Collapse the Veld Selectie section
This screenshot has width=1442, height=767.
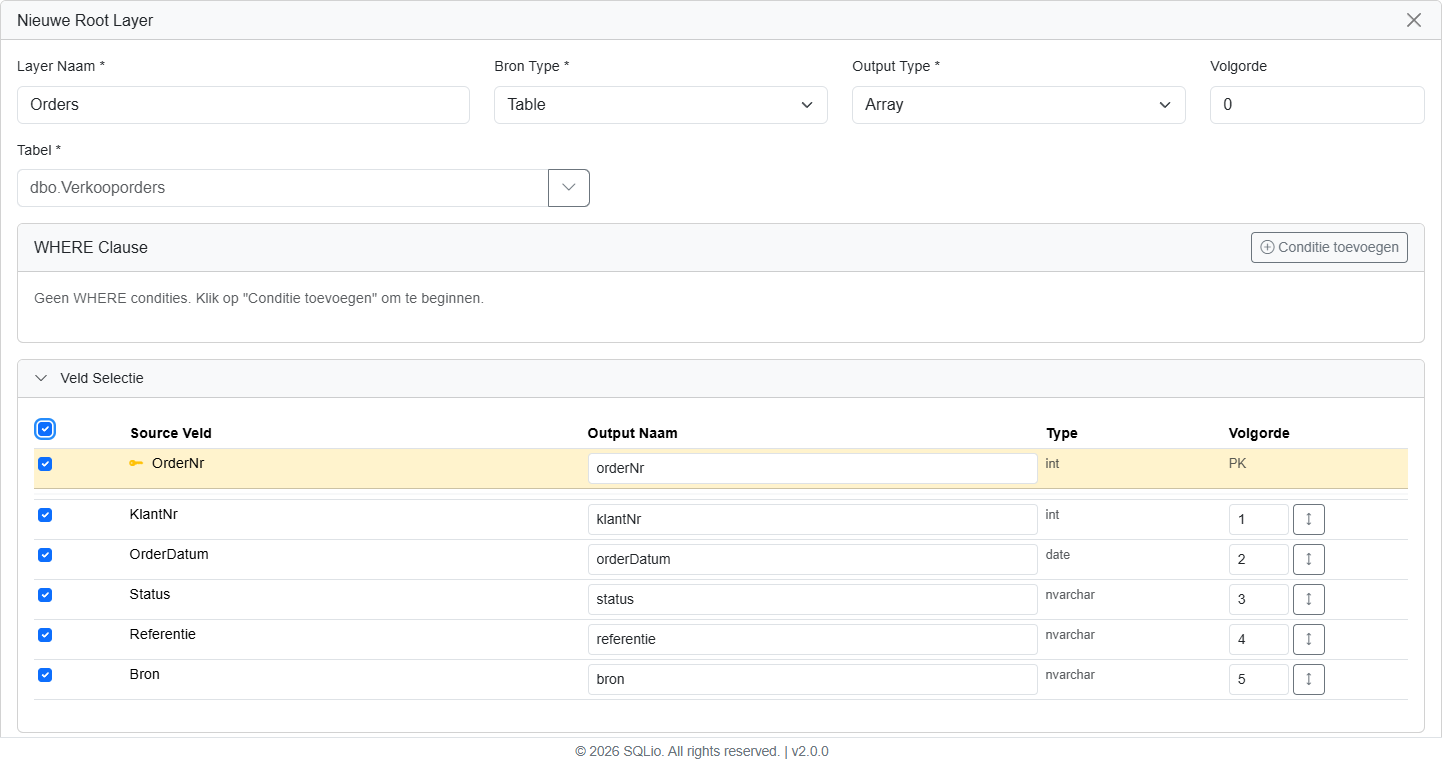pyautogui.click(x=41, y=378)
